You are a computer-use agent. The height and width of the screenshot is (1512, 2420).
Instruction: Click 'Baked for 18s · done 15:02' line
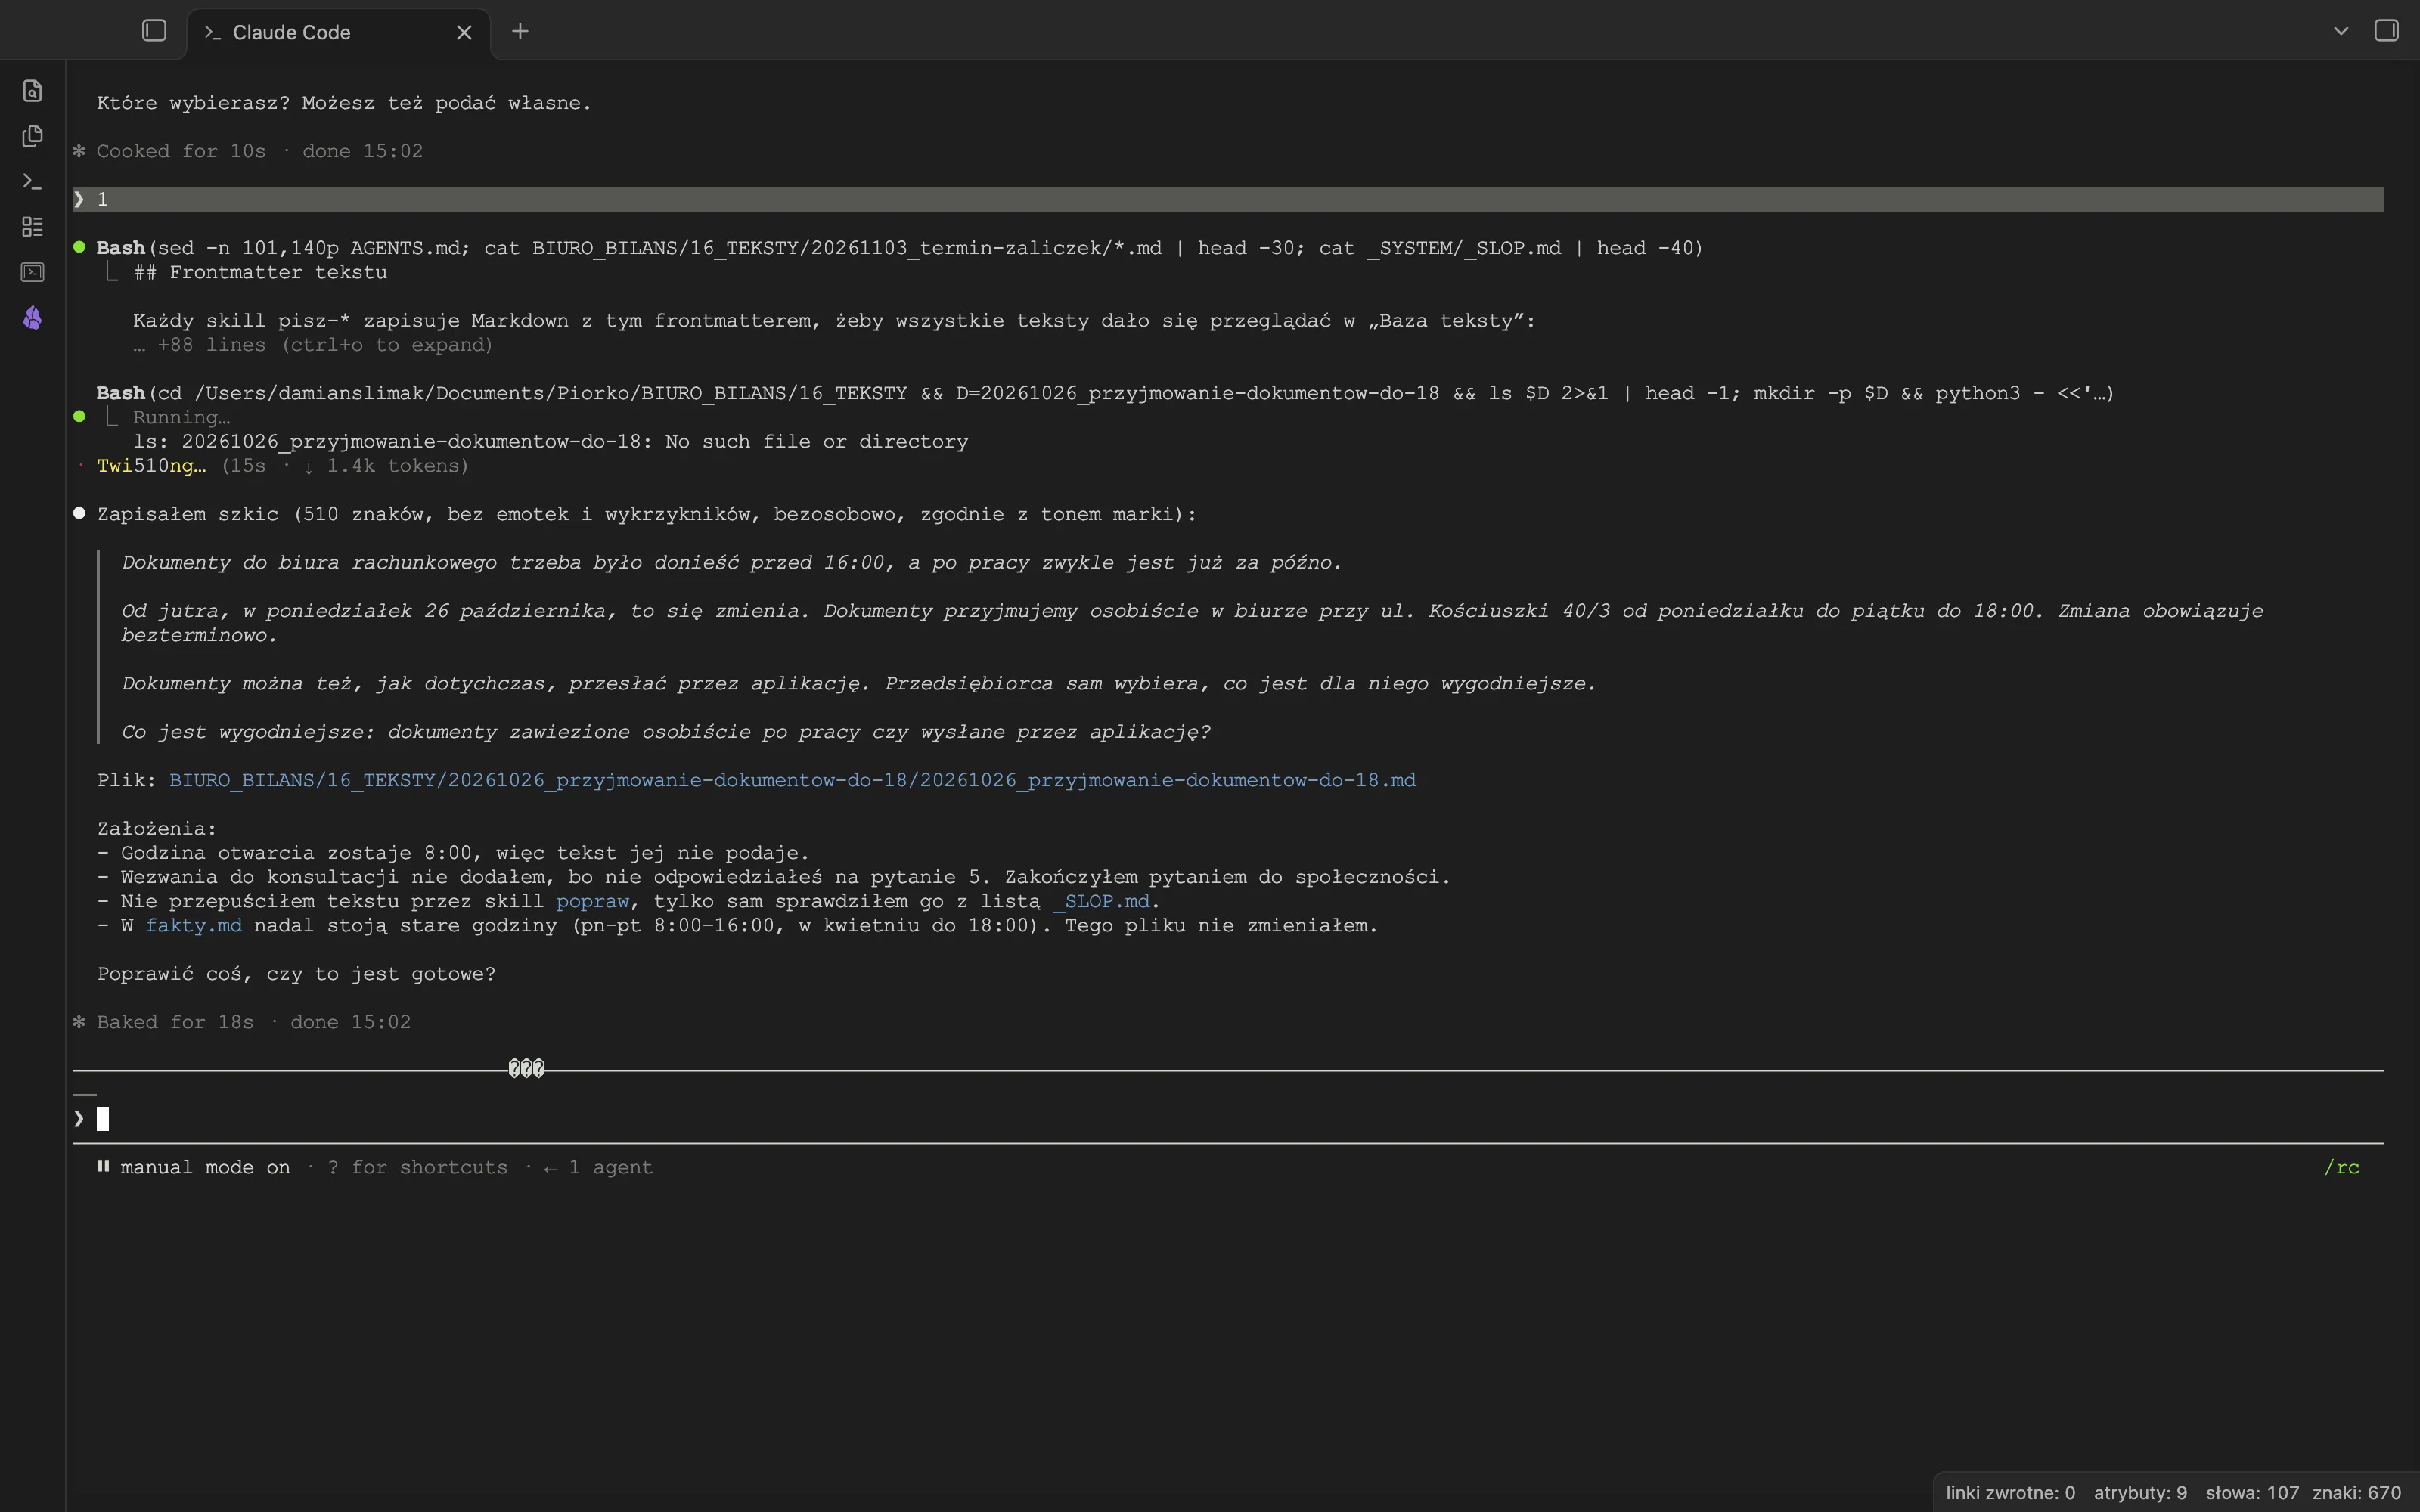254,1022
